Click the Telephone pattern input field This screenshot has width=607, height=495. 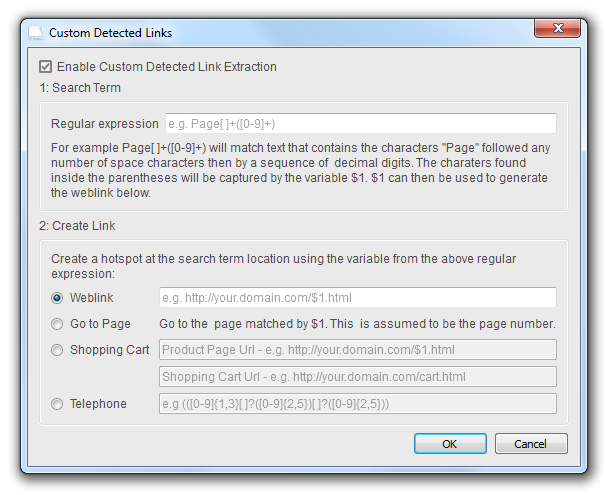point(357,404)
